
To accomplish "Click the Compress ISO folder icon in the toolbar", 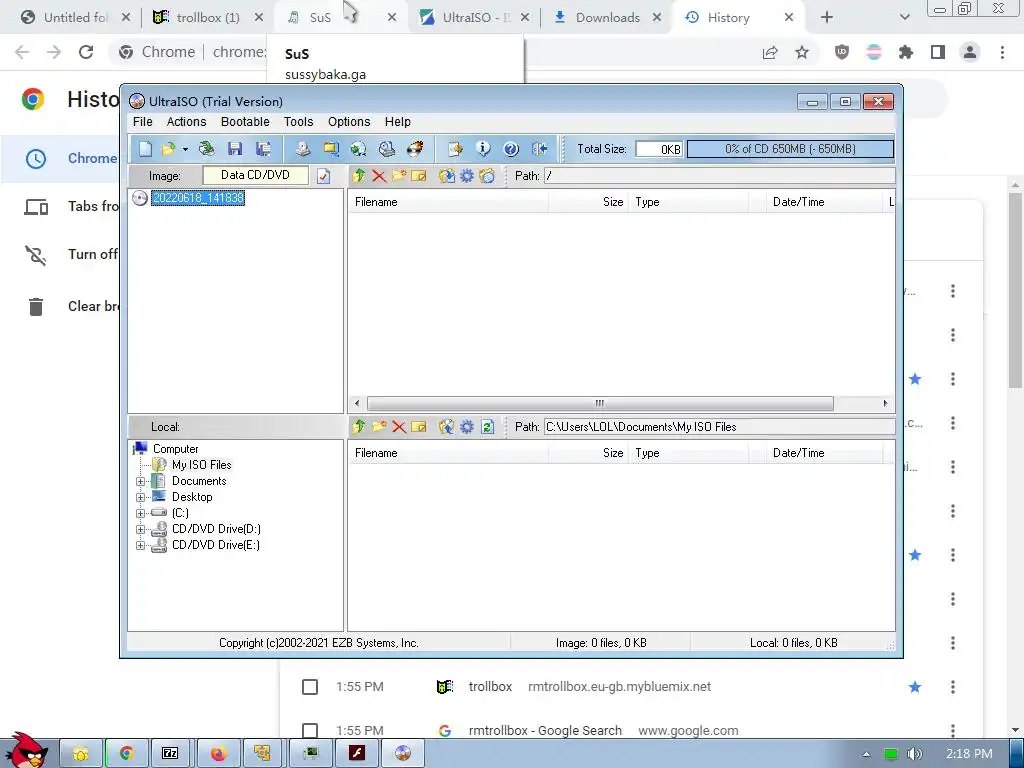I will 331,150.
